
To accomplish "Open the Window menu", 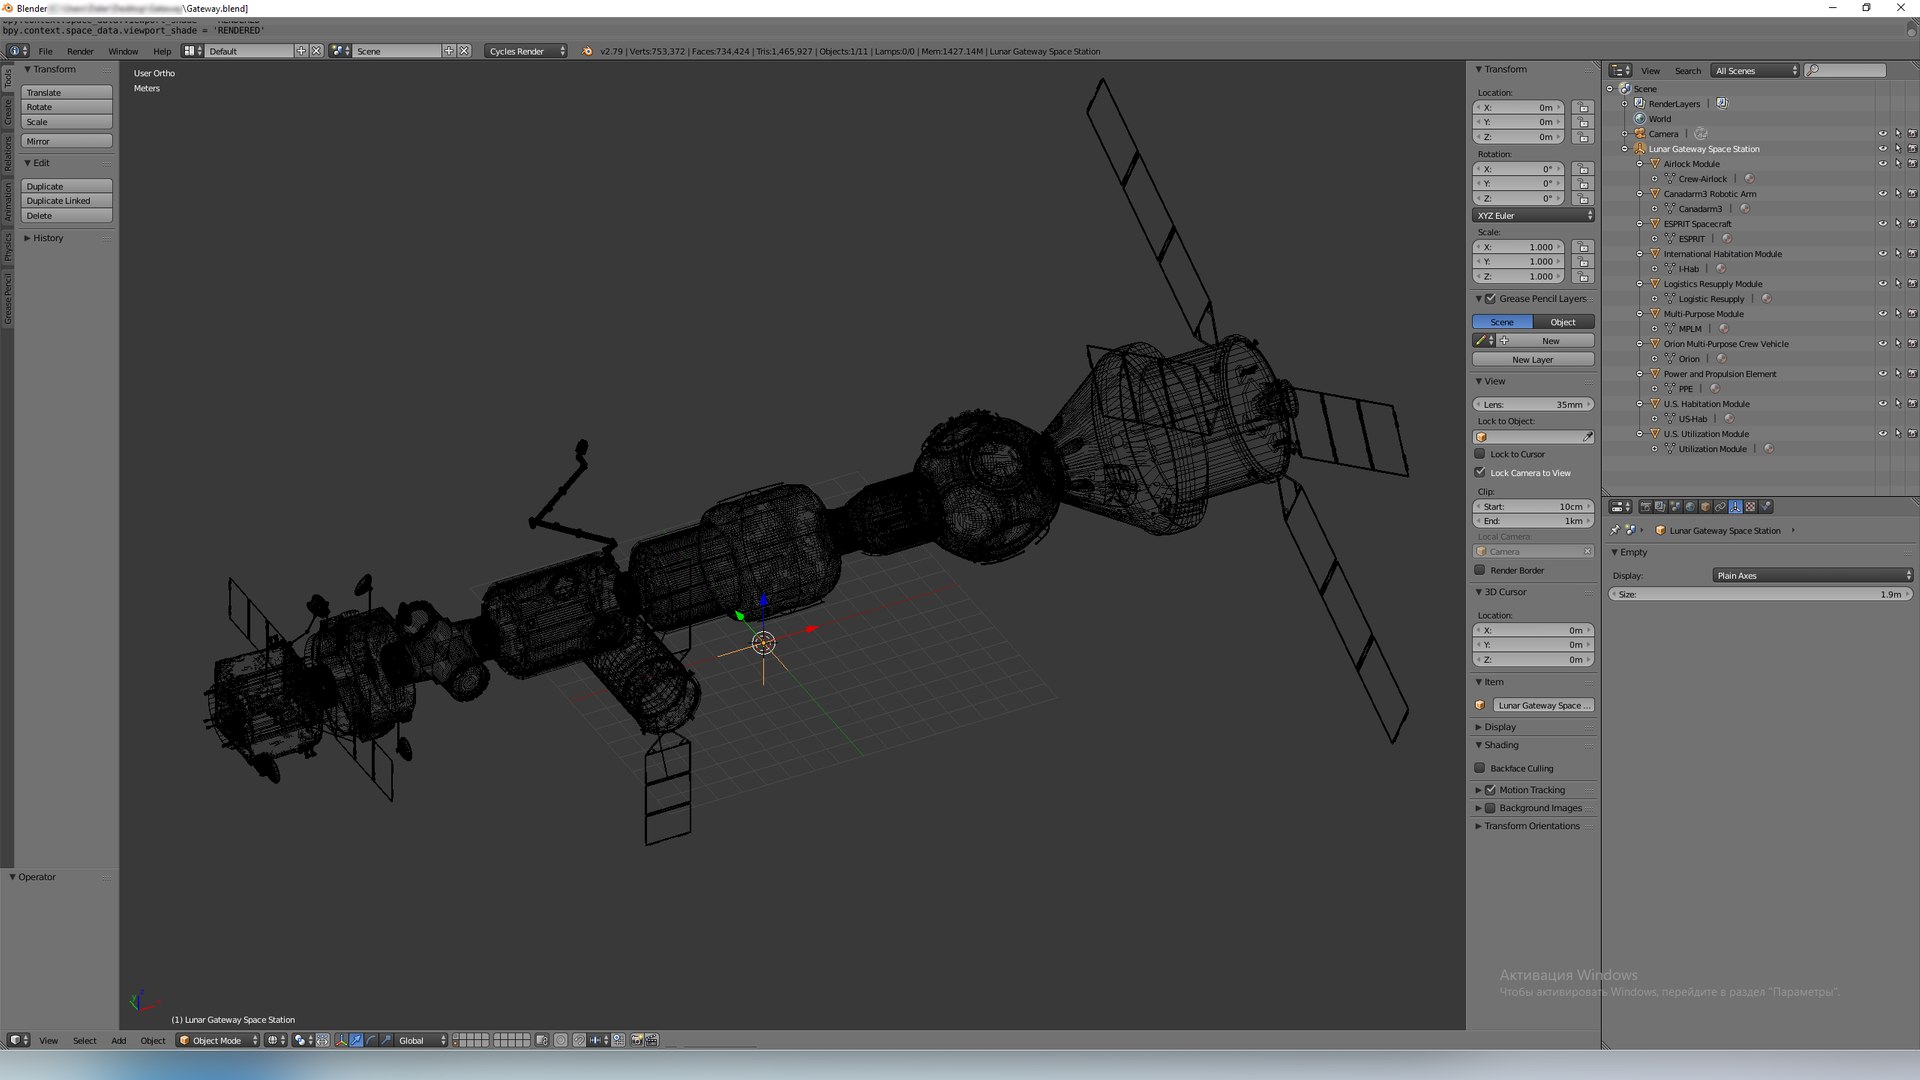I will [x=123, y=51].
